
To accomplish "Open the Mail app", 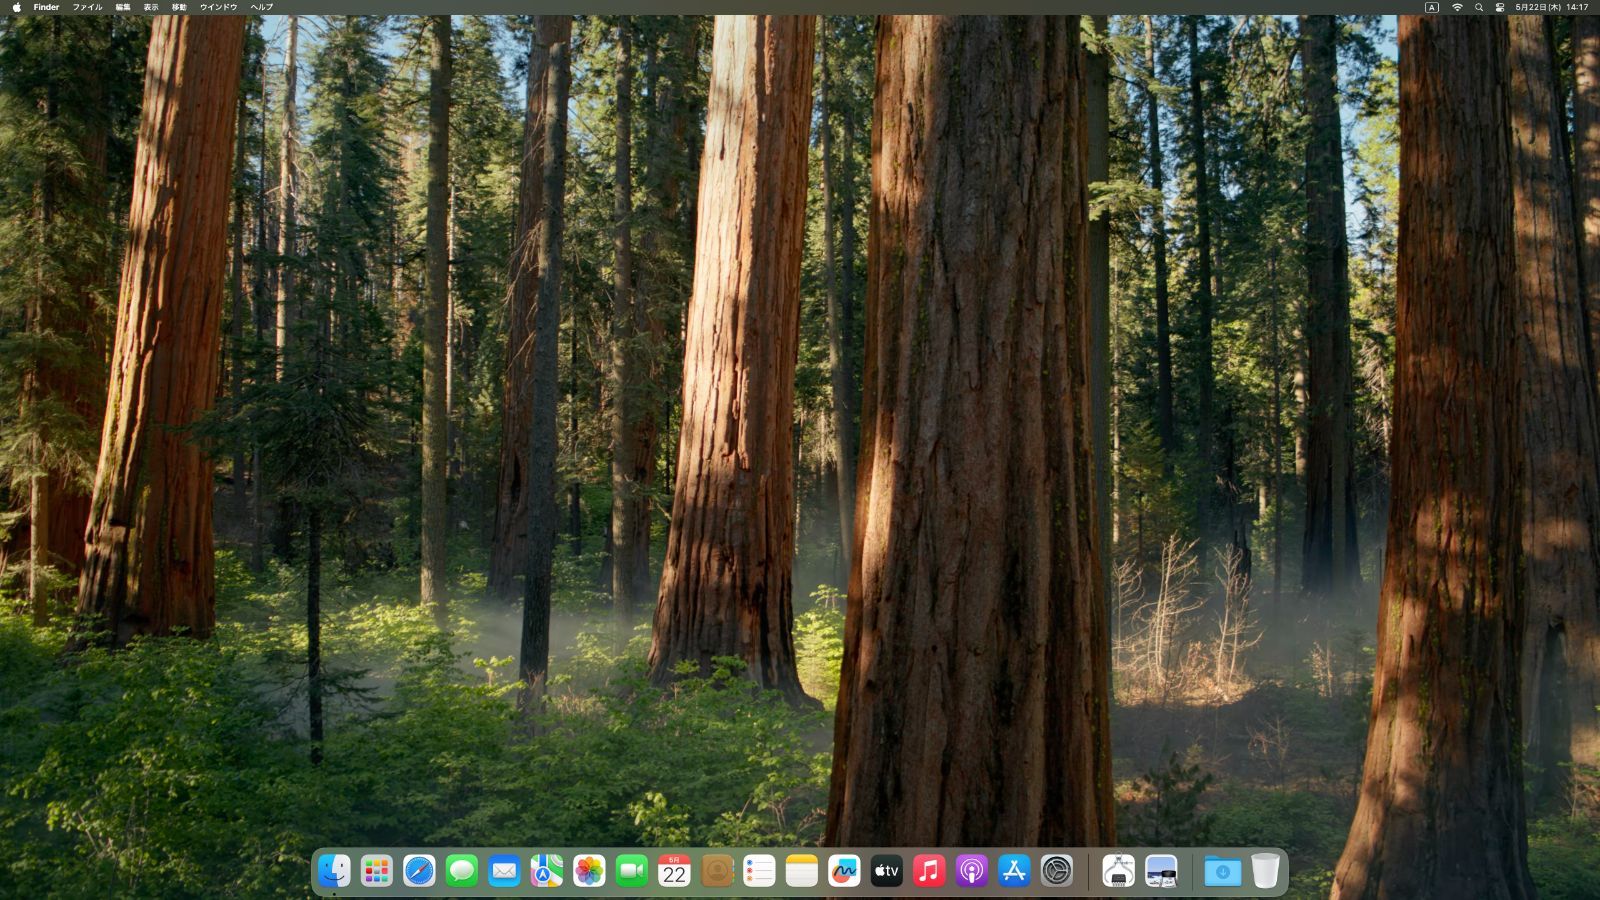I will [504, 871].
